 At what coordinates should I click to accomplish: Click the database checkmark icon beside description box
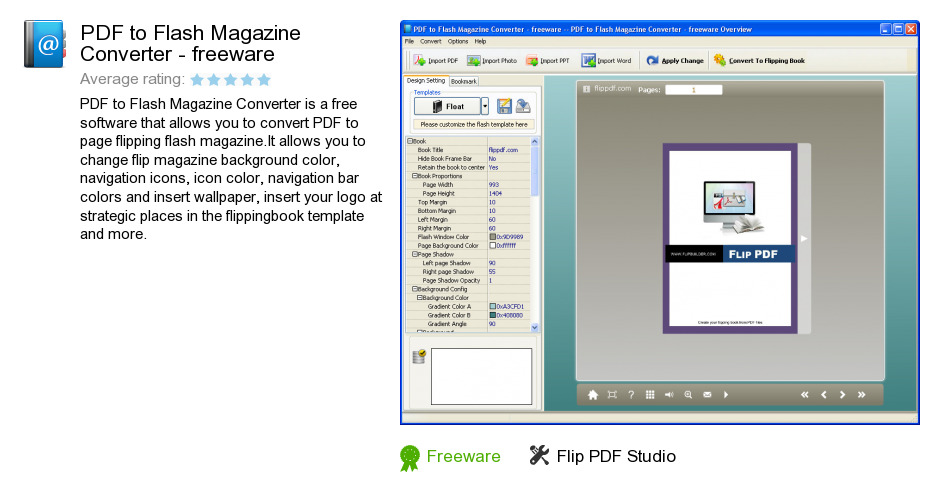coord(419,357)
